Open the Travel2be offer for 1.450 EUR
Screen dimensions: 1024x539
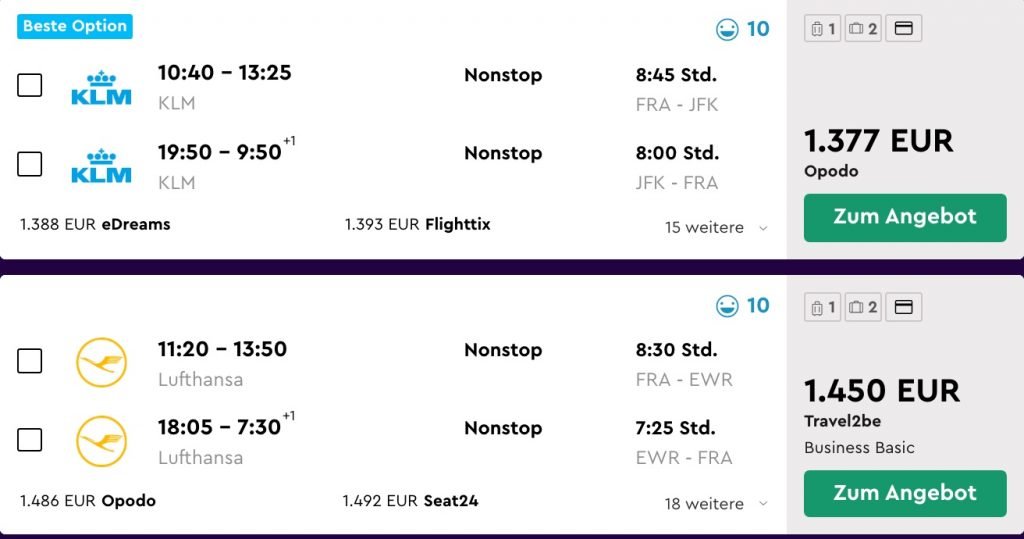905,493
